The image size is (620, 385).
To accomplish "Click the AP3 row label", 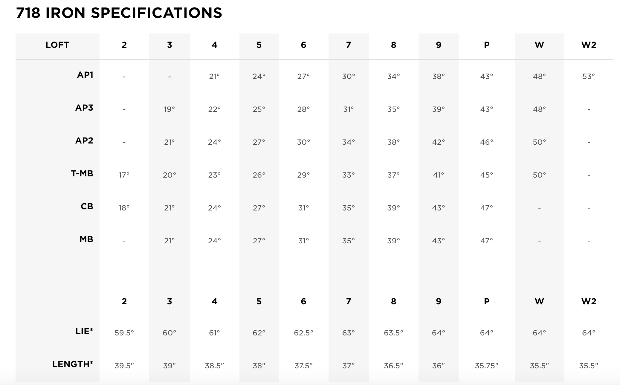I will (84, 108).
